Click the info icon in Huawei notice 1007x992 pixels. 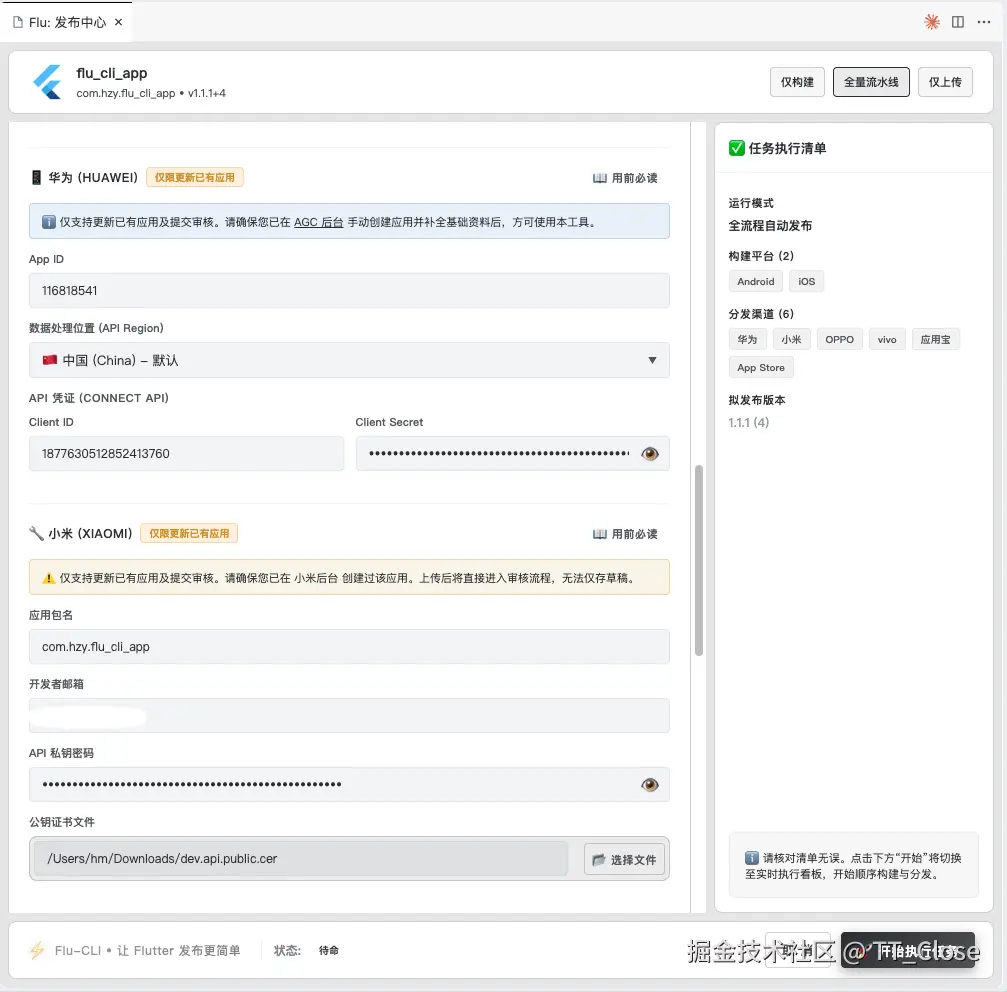[49, 222]
